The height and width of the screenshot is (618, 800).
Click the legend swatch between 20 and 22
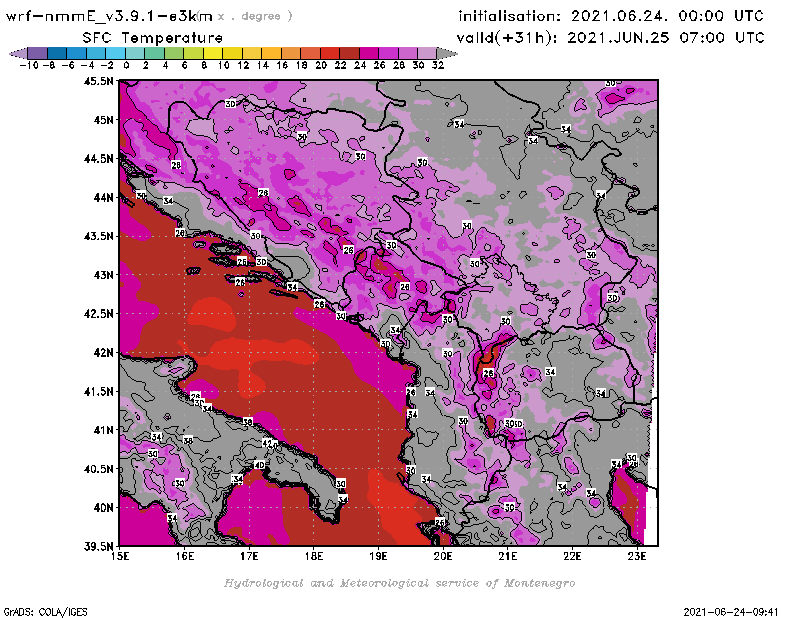click(330, 53)
